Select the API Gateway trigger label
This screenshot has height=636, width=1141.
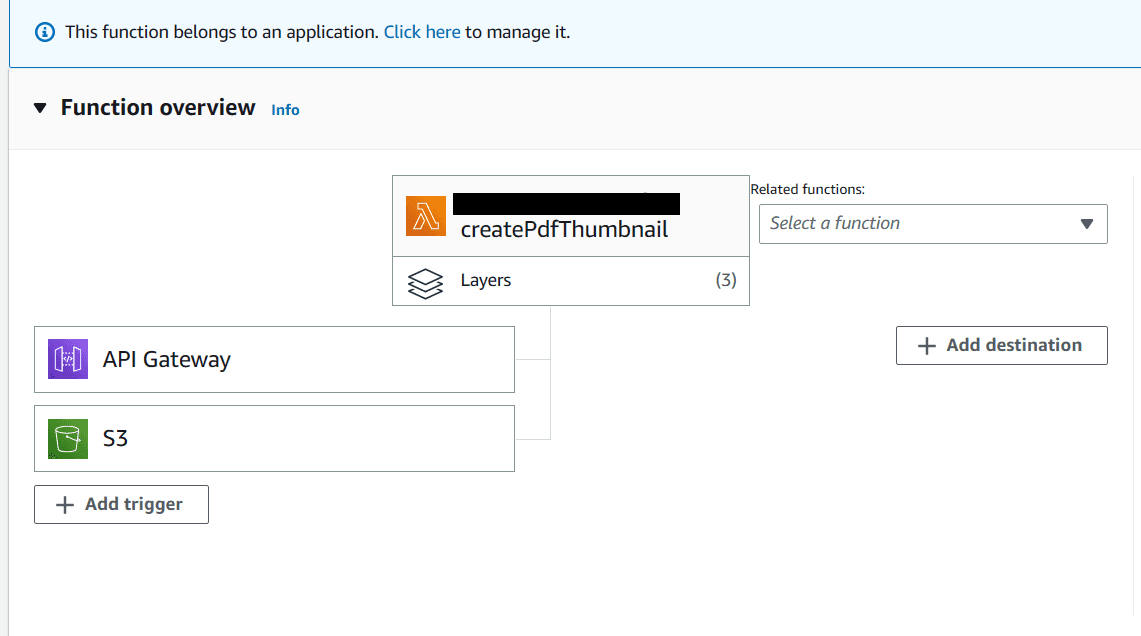(x=167, y=359)
